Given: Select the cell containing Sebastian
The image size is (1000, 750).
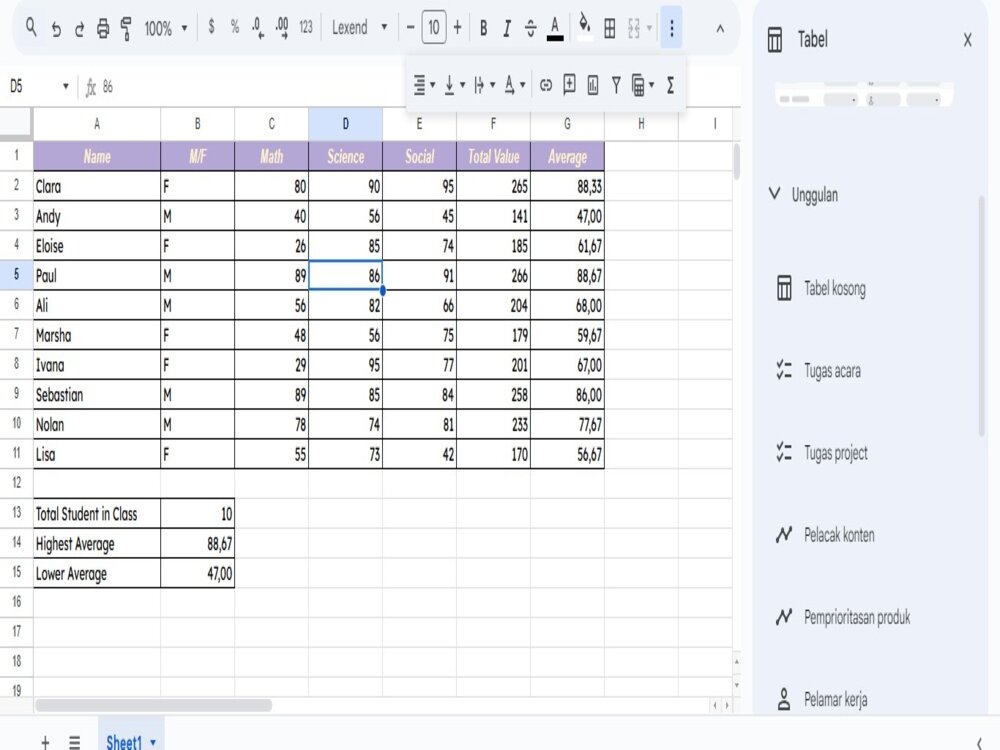Looking at the screenshot, I should (97, 394).
